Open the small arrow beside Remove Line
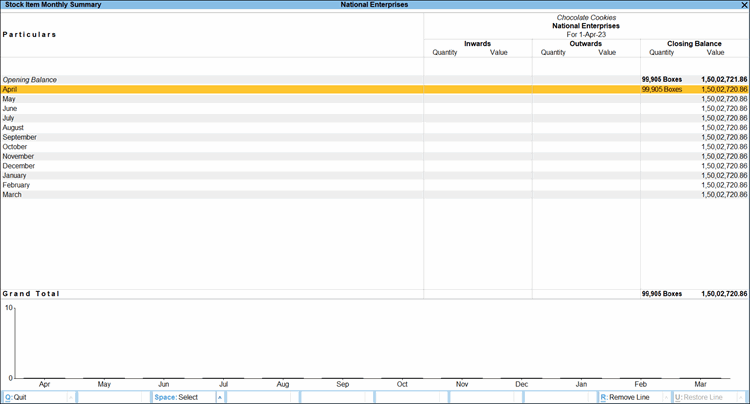Image resolution: width=750 pixels, height=404 pixels. (667, 397)
